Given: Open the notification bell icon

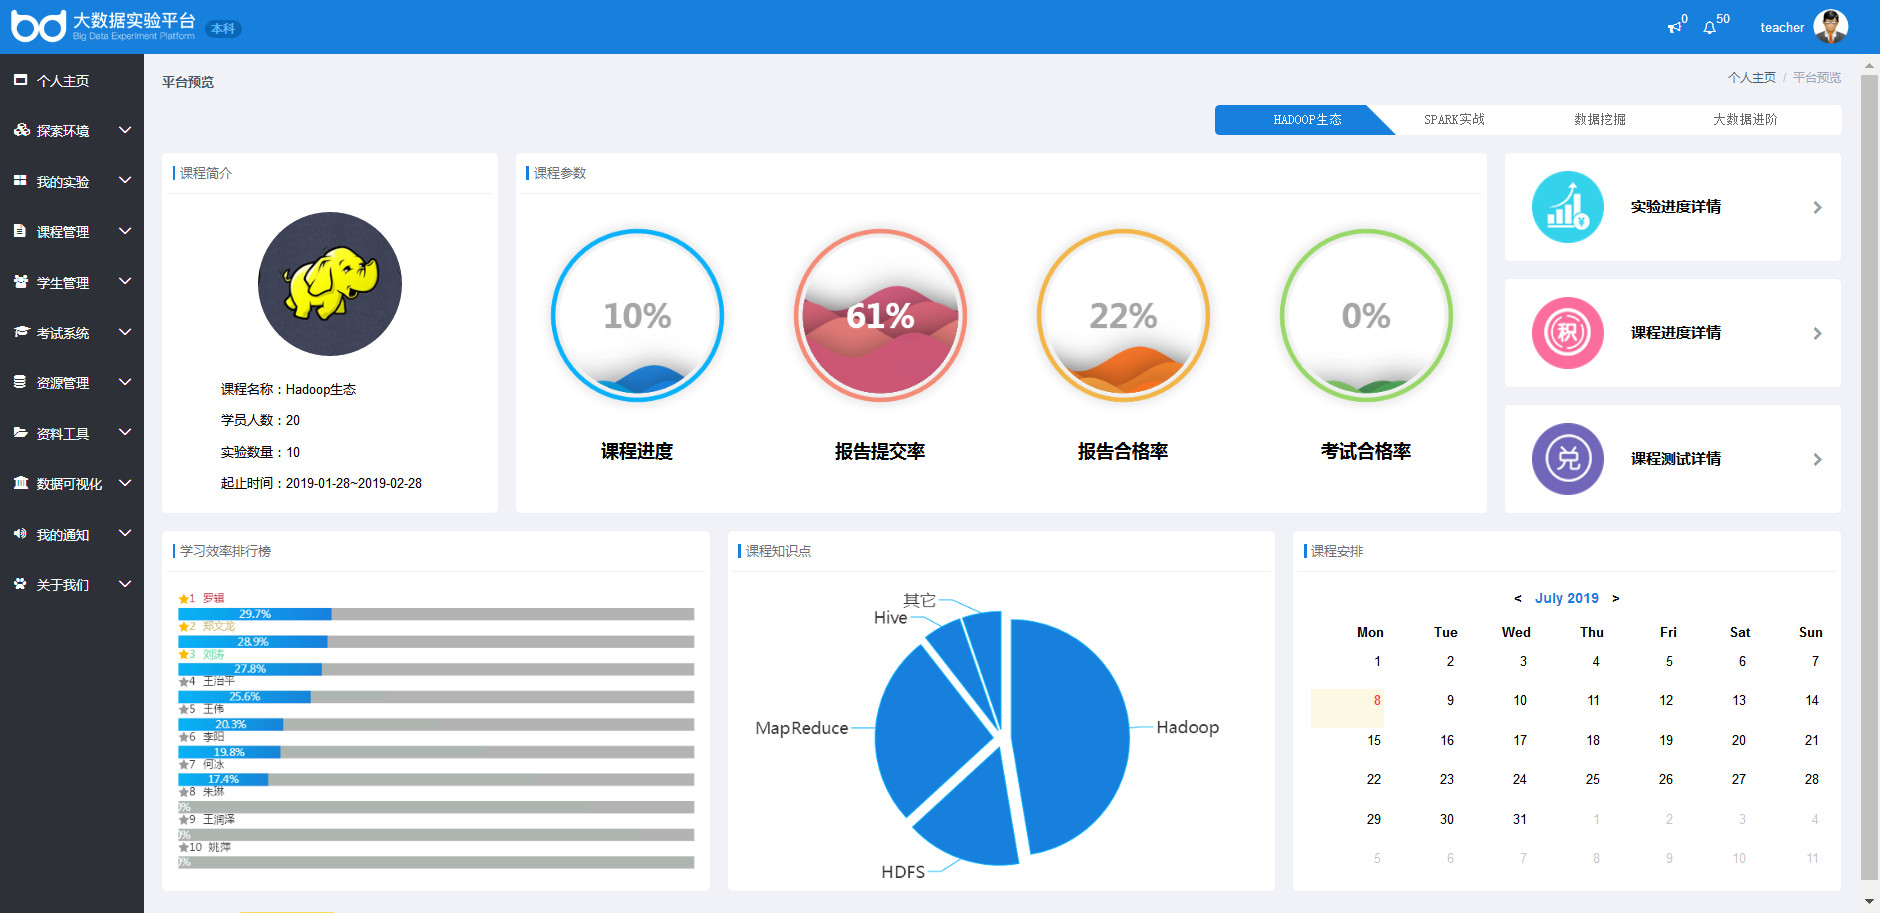Looking at the screenshot, I should [1710, 27].
